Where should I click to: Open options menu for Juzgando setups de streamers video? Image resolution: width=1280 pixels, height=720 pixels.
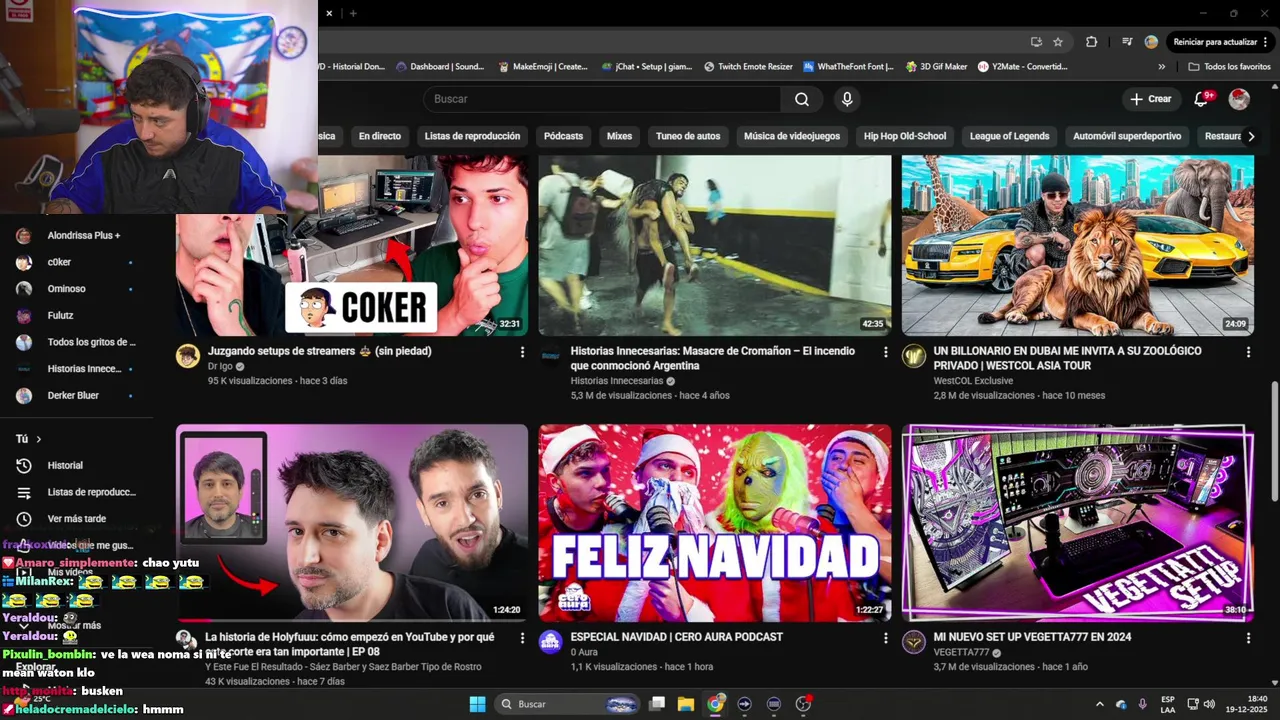[522, 352]
